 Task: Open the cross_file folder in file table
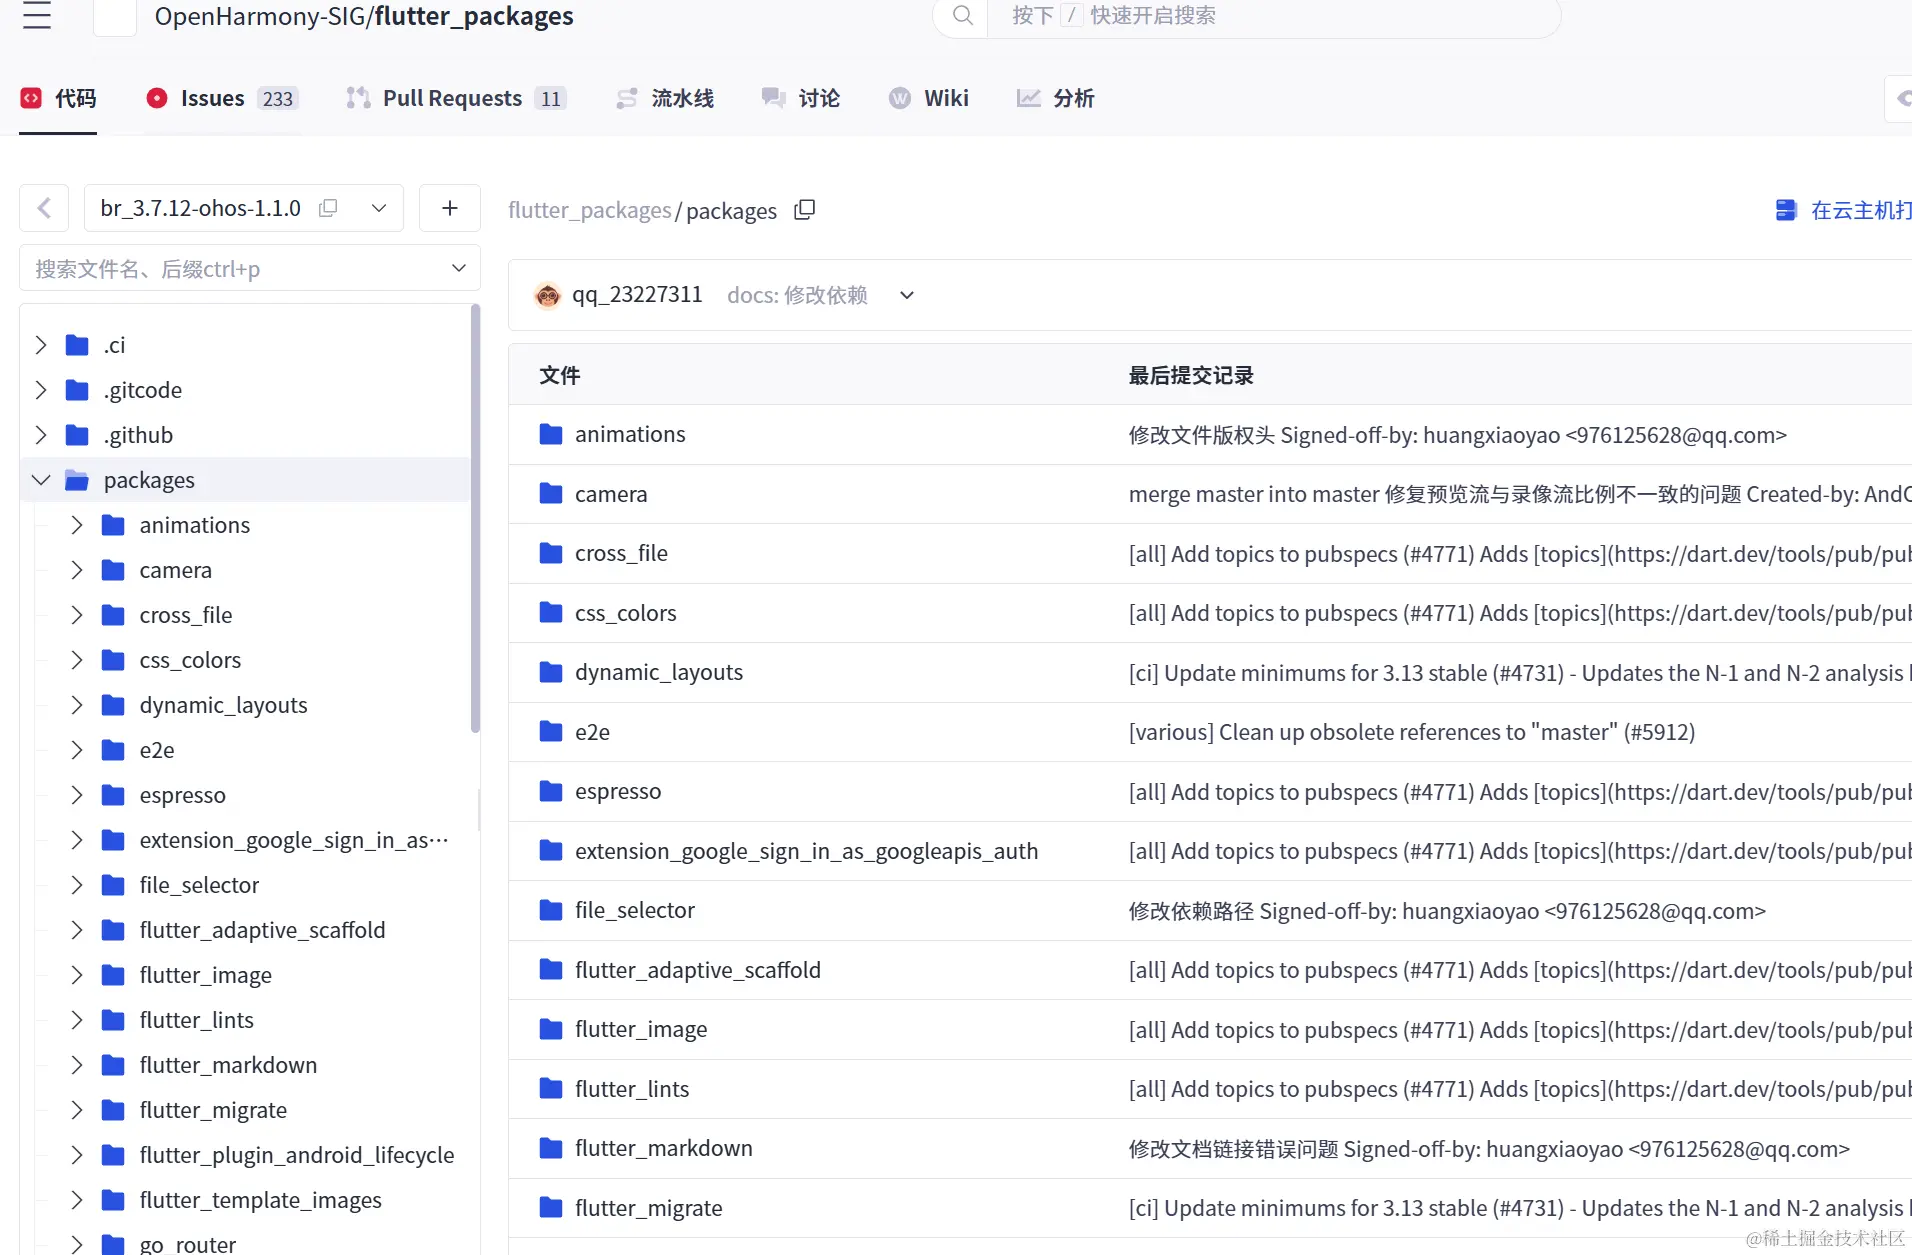click(x=621, y=553)
